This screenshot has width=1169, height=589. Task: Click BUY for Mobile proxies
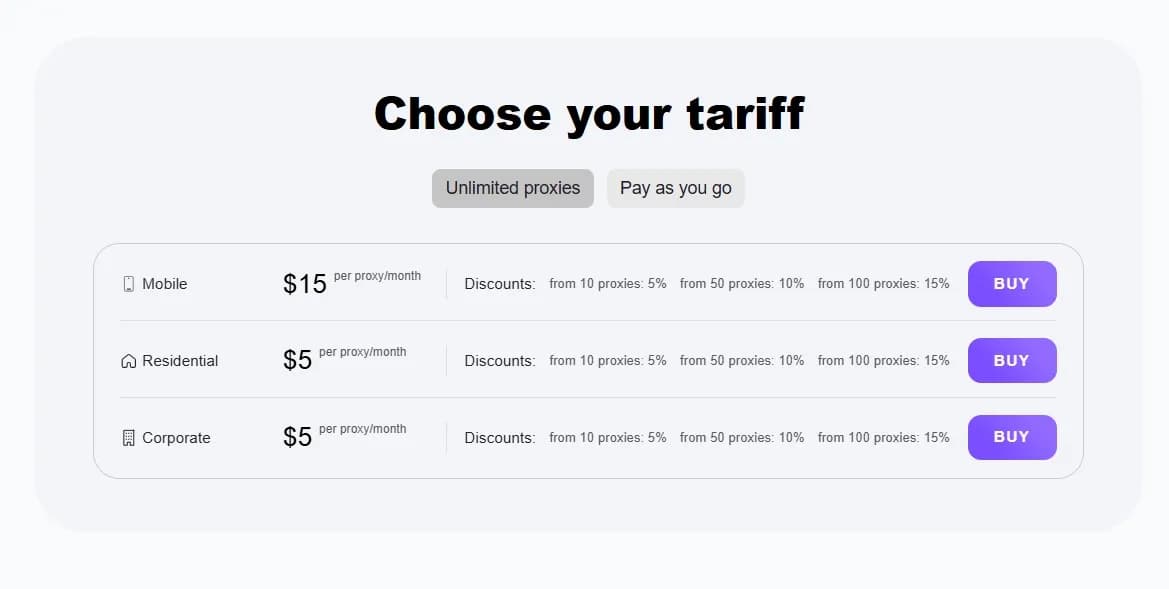click(x=1011, y=284)
